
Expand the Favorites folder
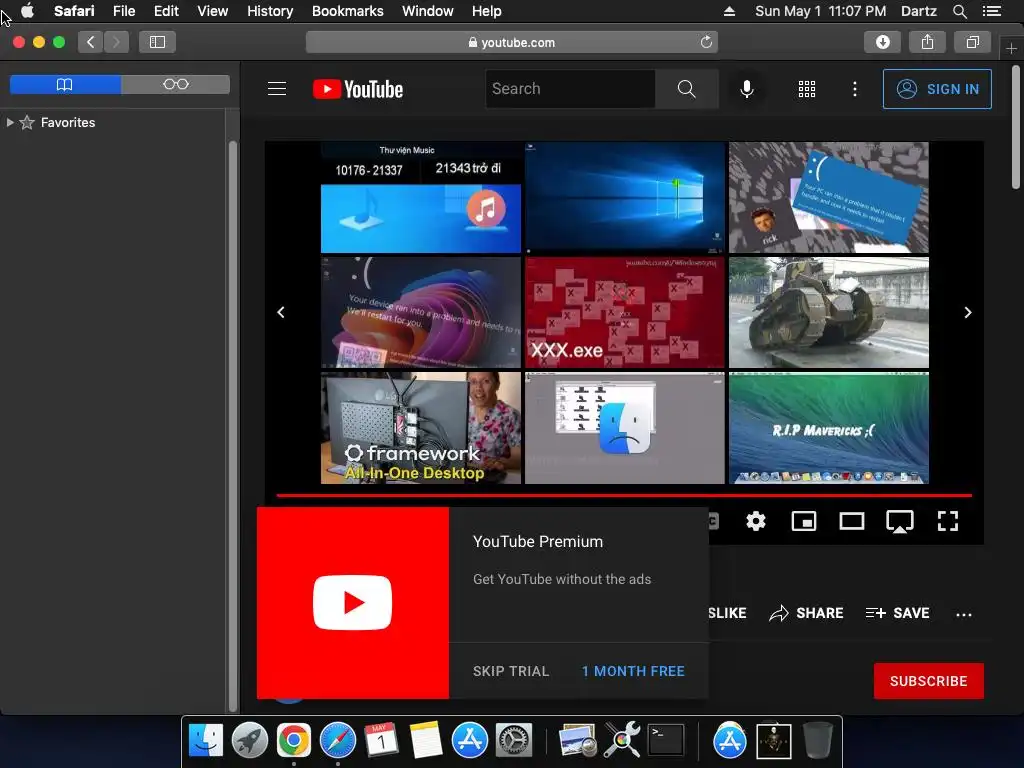click(x=10, y=122)
